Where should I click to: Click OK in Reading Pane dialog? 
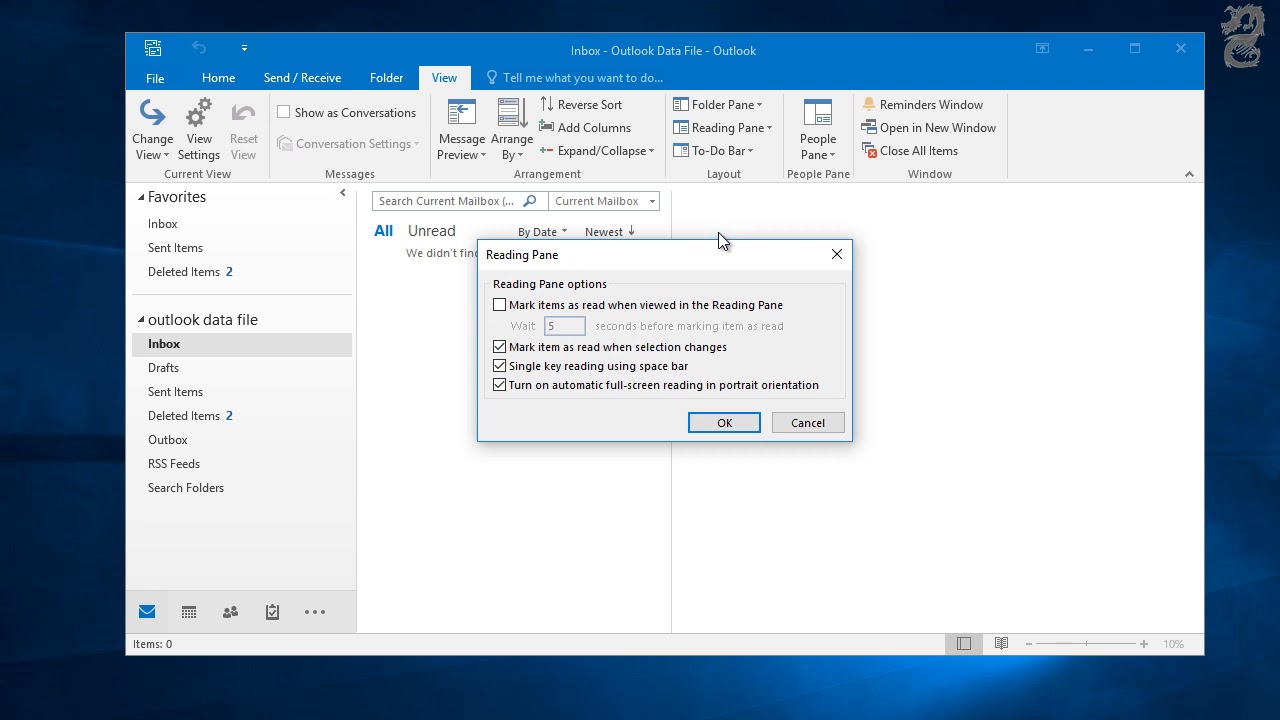tap(724, 423)
